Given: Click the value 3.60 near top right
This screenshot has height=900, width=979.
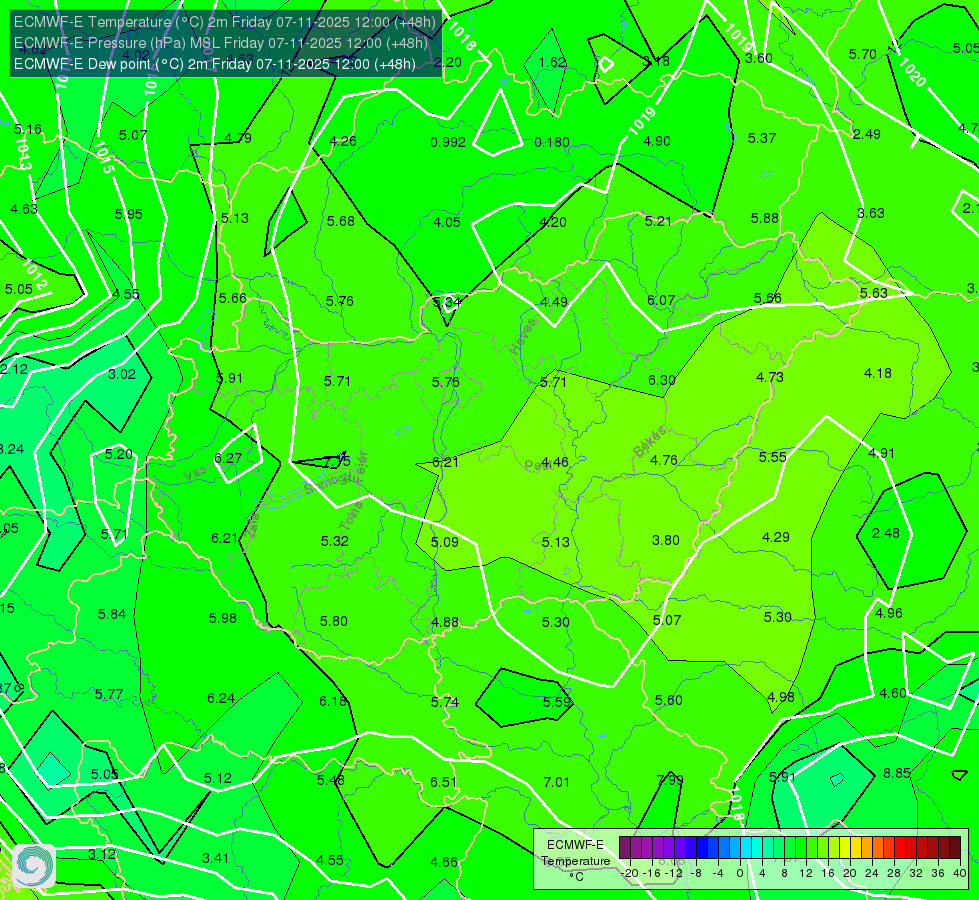Looking at the screenshot, I should coord(759,59).
